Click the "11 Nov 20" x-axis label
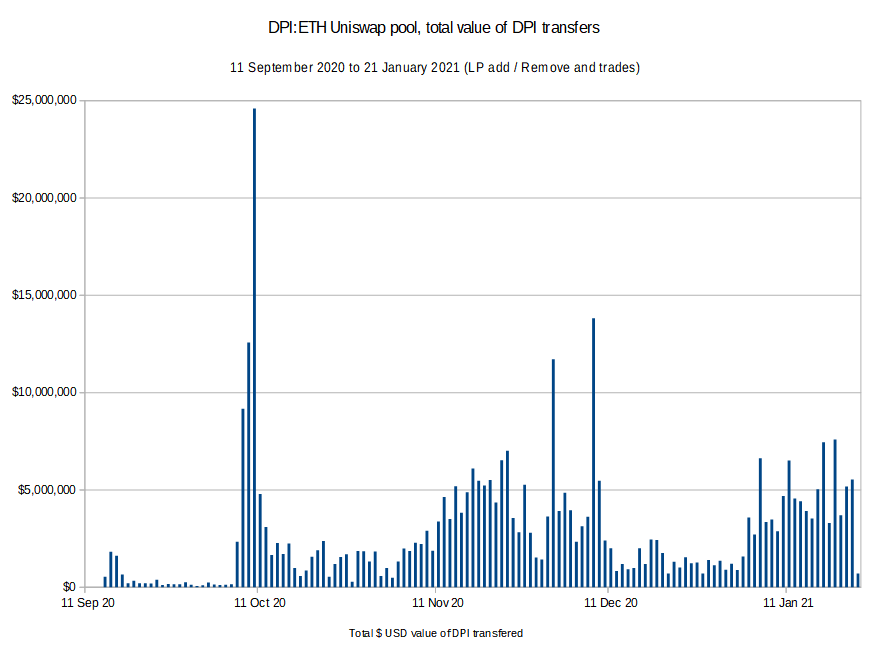The height and width of the screenshot is (650, 872). (438, 603)
